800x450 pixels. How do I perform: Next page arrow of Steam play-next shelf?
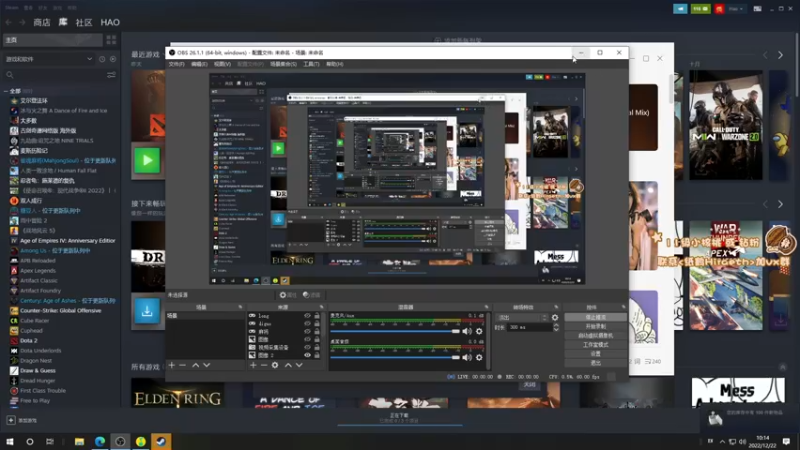pos(780,204)
